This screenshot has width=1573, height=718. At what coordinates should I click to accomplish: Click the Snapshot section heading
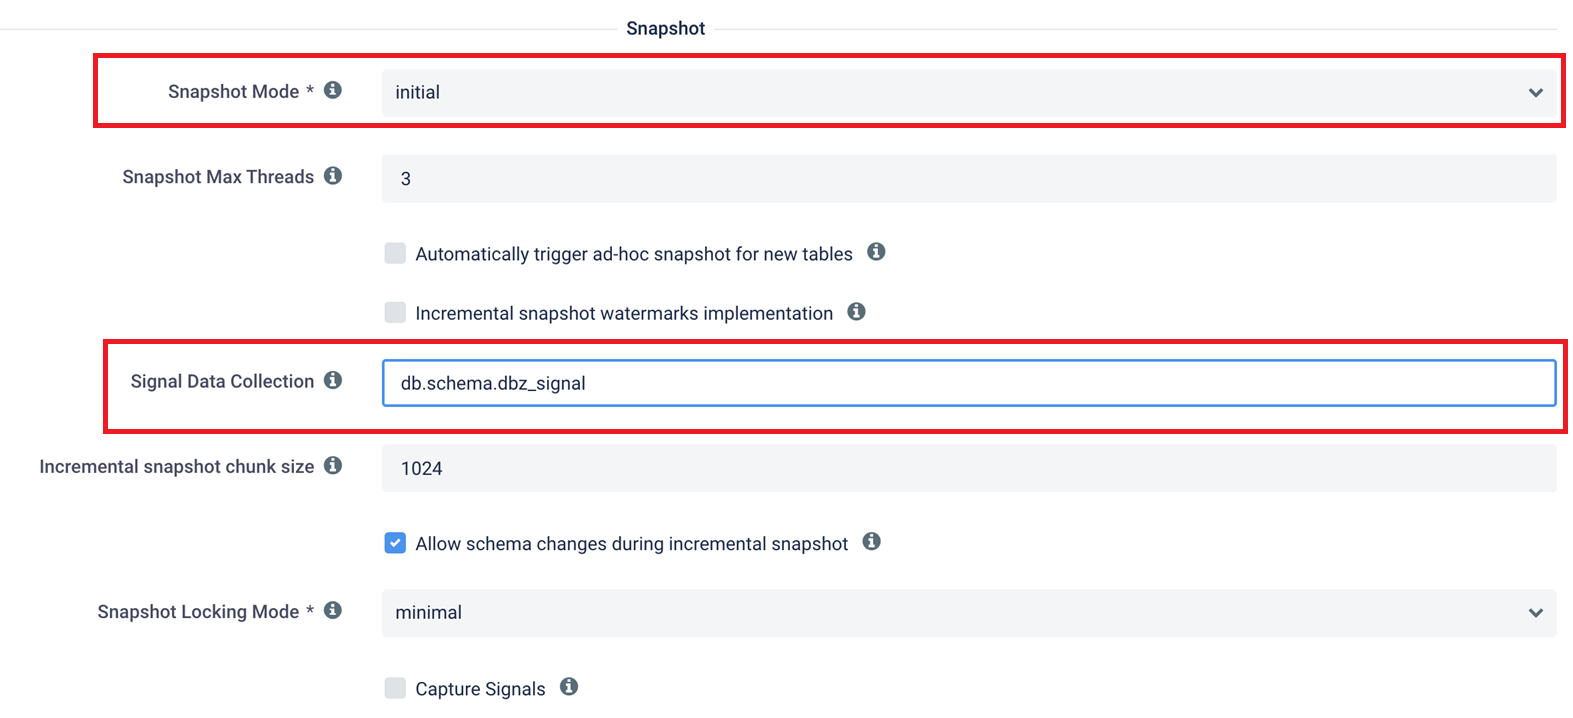(666, 28)
